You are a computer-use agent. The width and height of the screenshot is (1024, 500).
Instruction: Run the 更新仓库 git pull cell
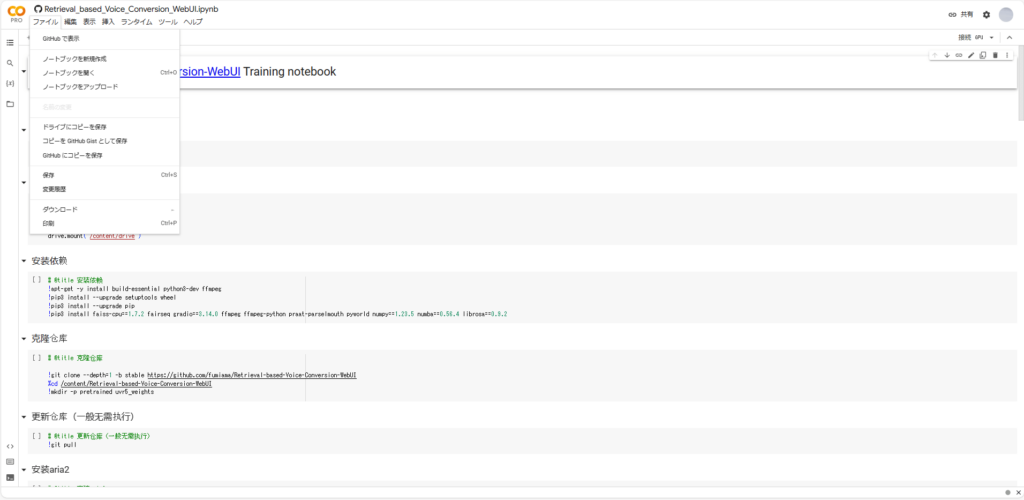[x=37, y=435]
